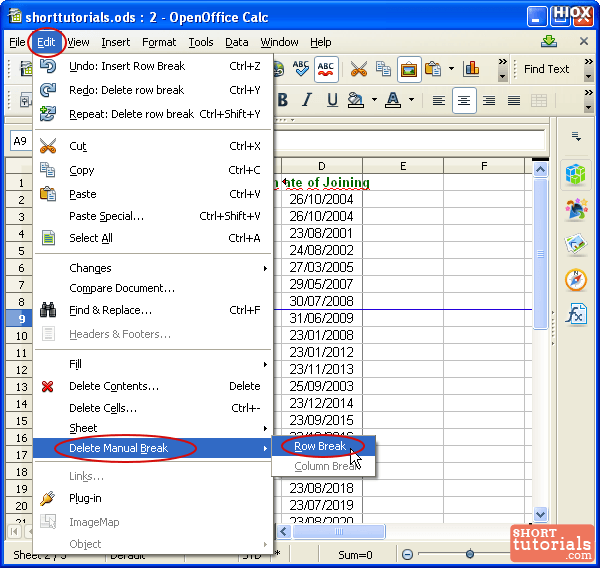Open font color dropdown arrow
Screen dimensions: 600x568
pyautogui.click(x=411, y=100)
